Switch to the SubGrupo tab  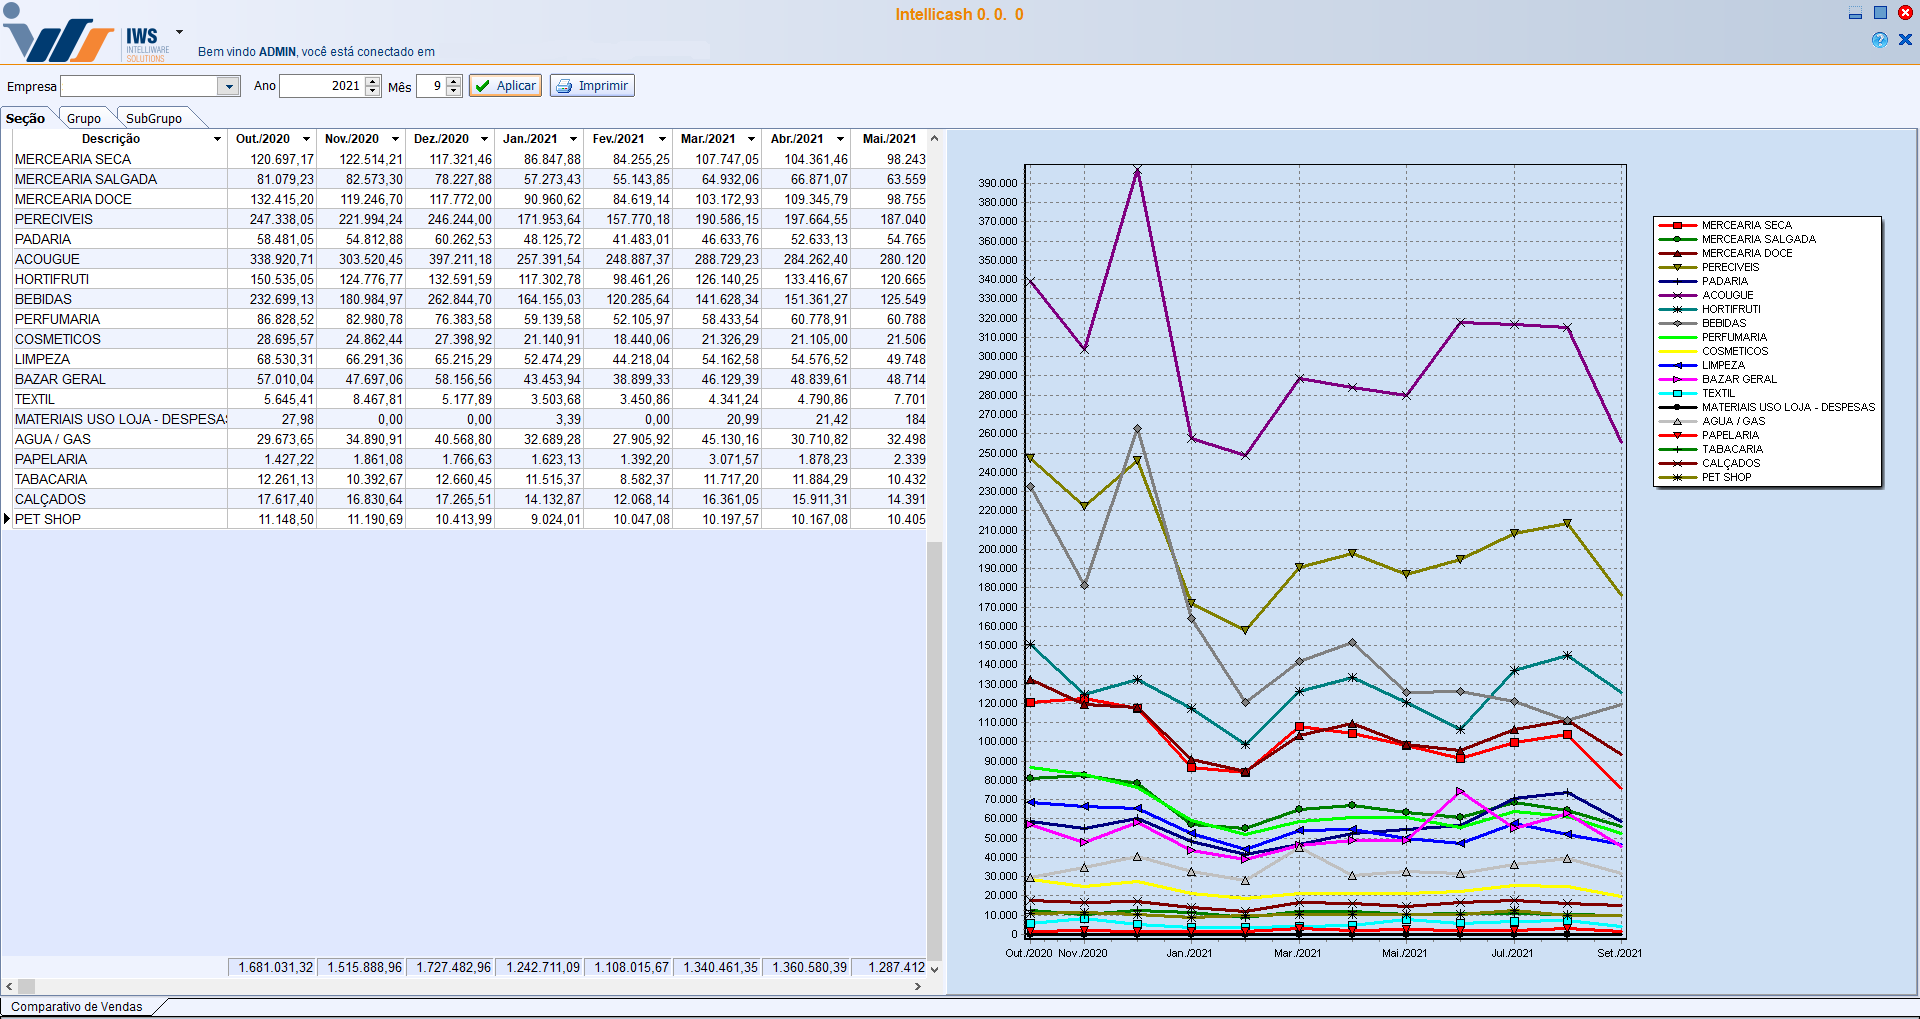154,118
